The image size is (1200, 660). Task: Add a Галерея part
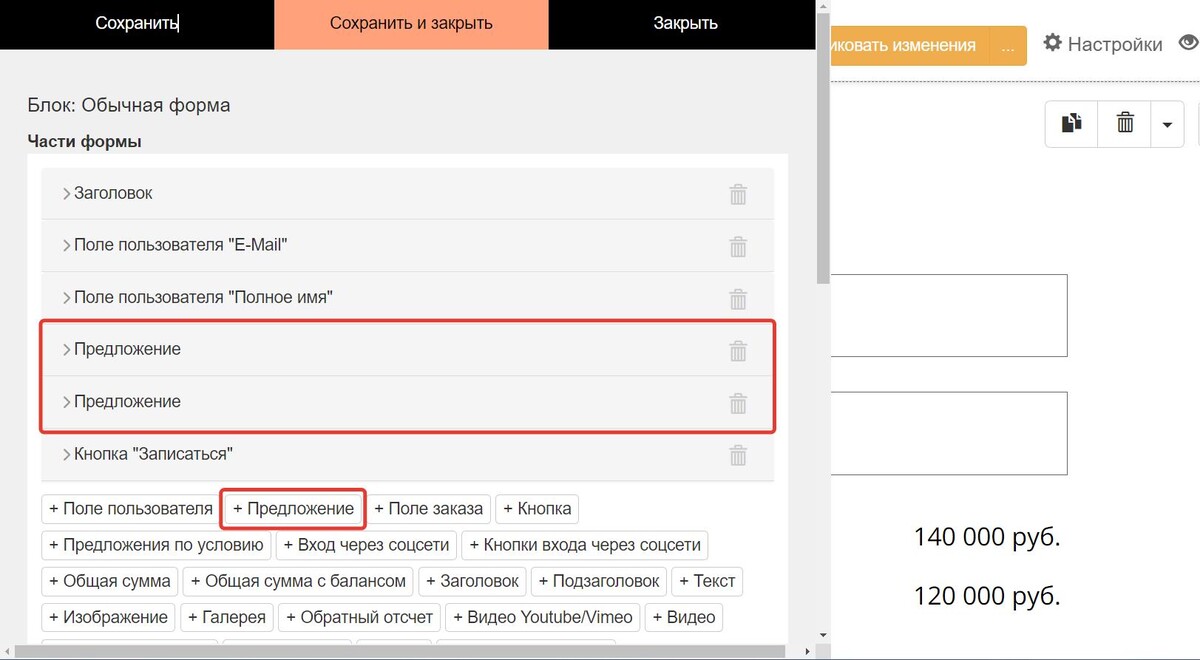point(227,617)
